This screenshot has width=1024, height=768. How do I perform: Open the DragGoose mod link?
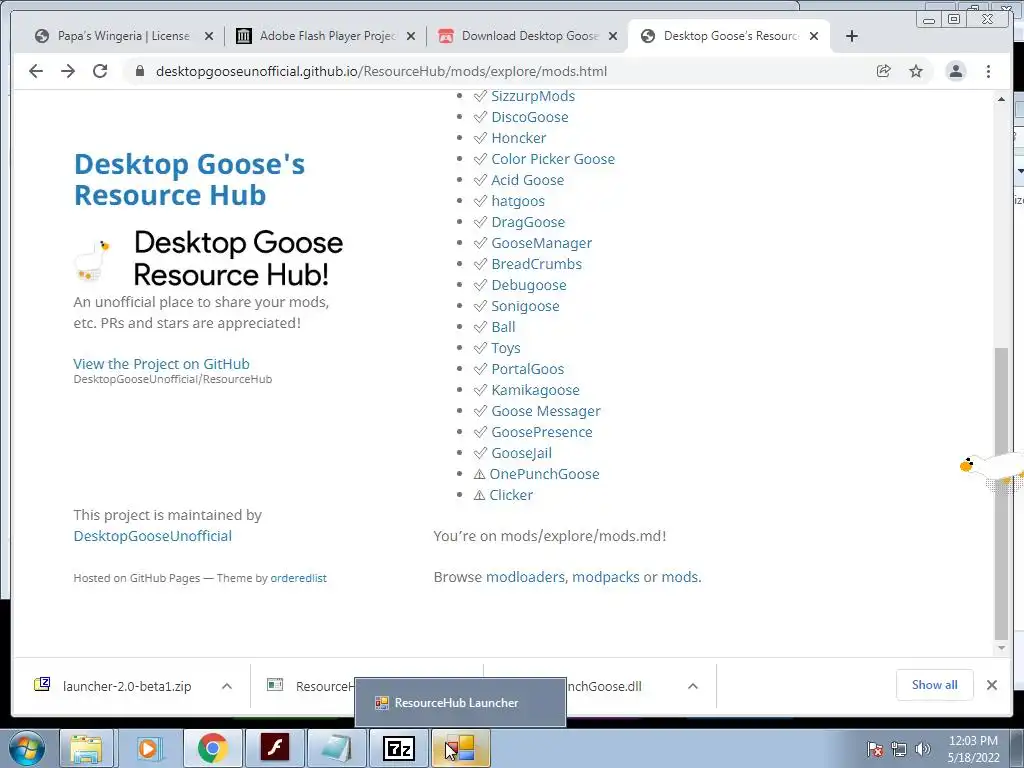pyautogui.click(x=528, y=222)
